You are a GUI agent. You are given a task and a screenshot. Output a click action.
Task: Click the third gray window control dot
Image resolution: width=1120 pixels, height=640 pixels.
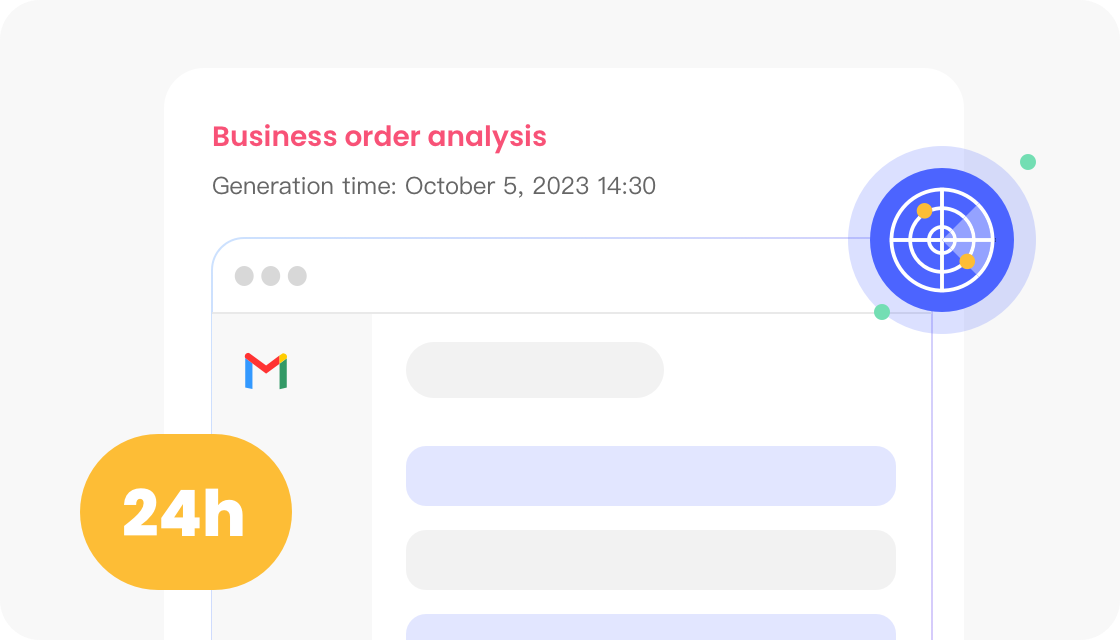click(x=297, y=276)
